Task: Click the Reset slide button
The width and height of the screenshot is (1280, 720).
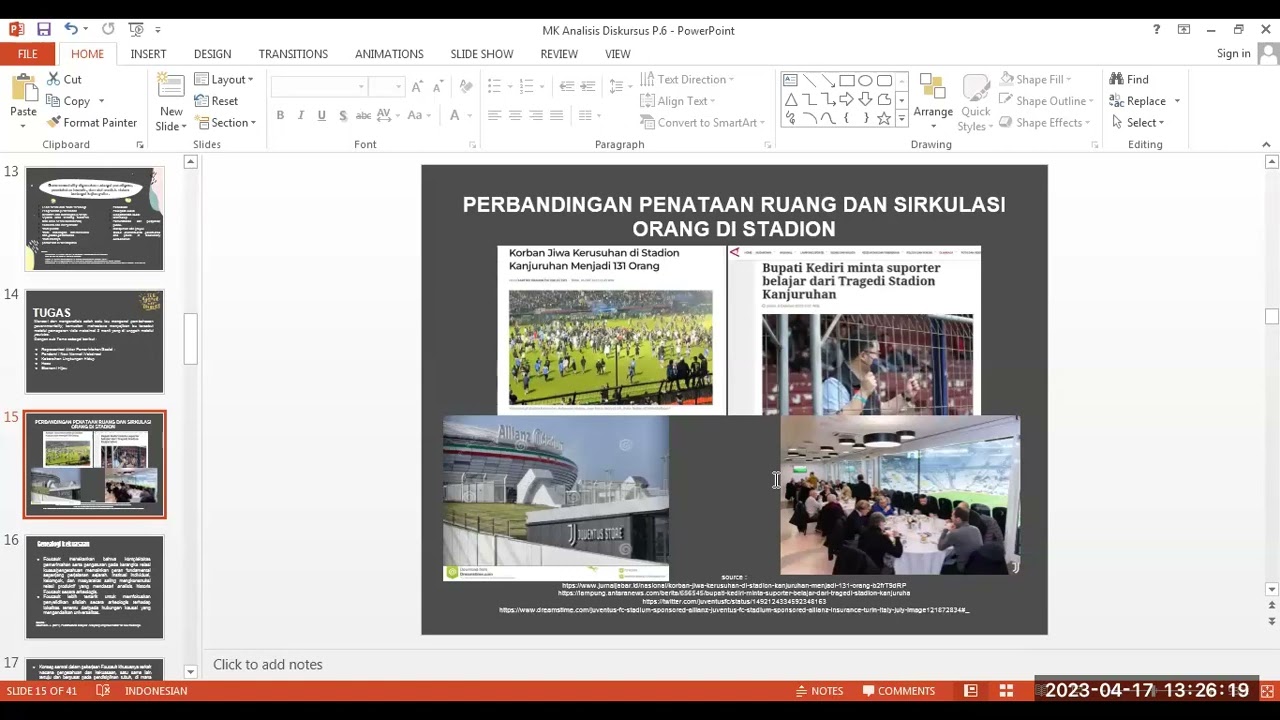Action: (216, 101)
